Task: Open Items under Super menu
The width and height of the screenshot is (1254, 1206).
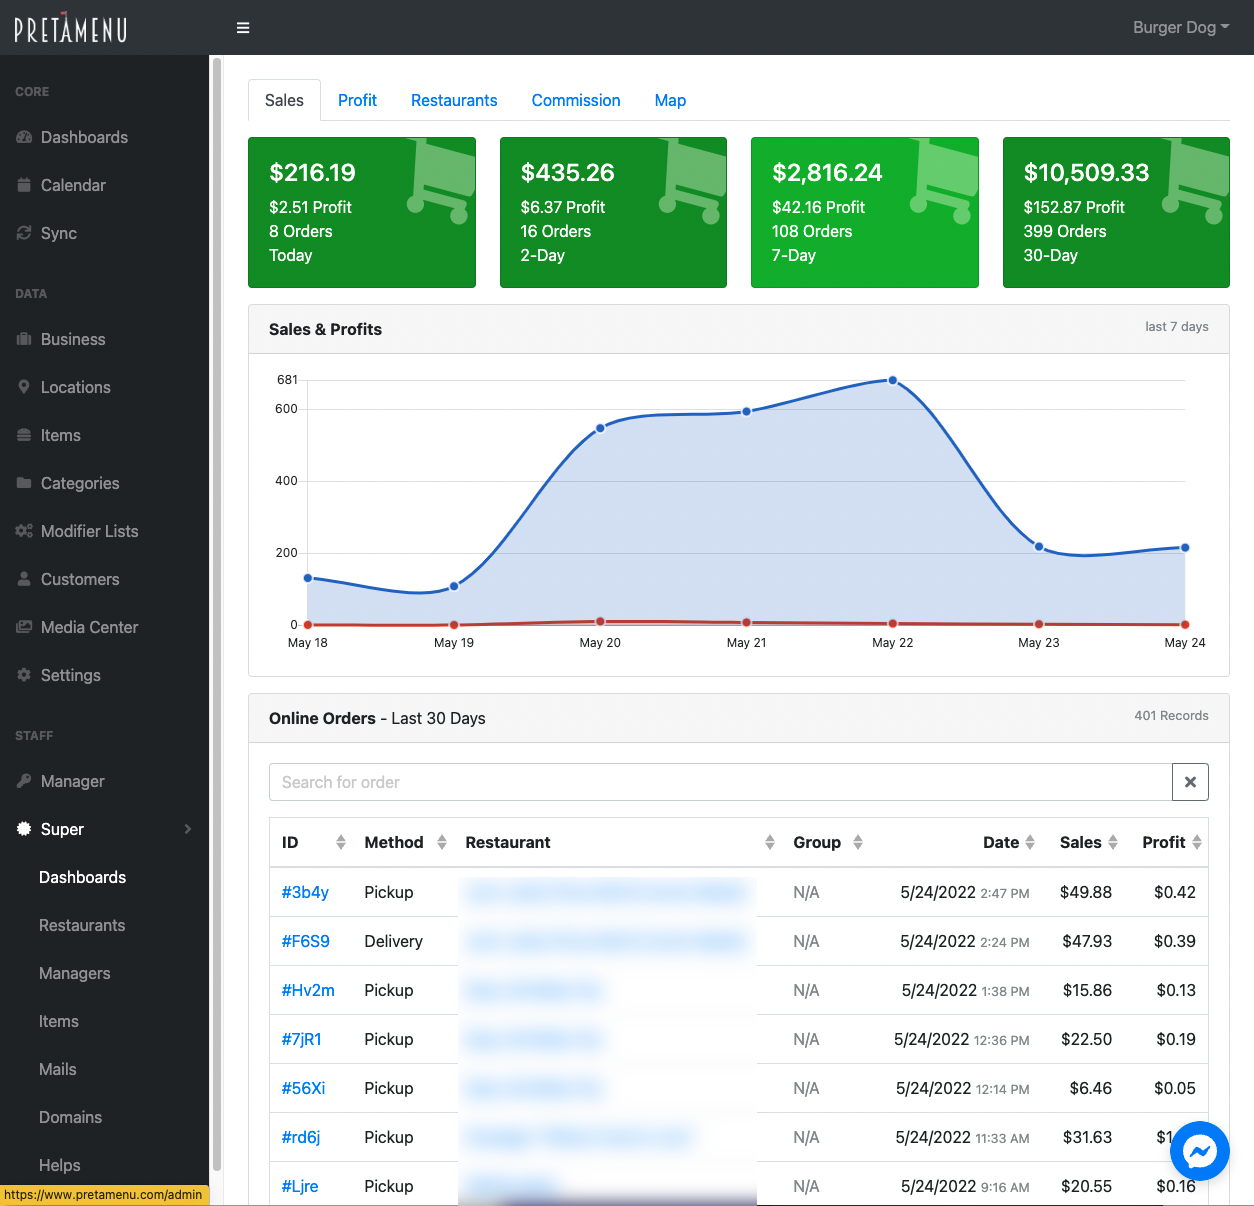Action: coord(59,1021)
